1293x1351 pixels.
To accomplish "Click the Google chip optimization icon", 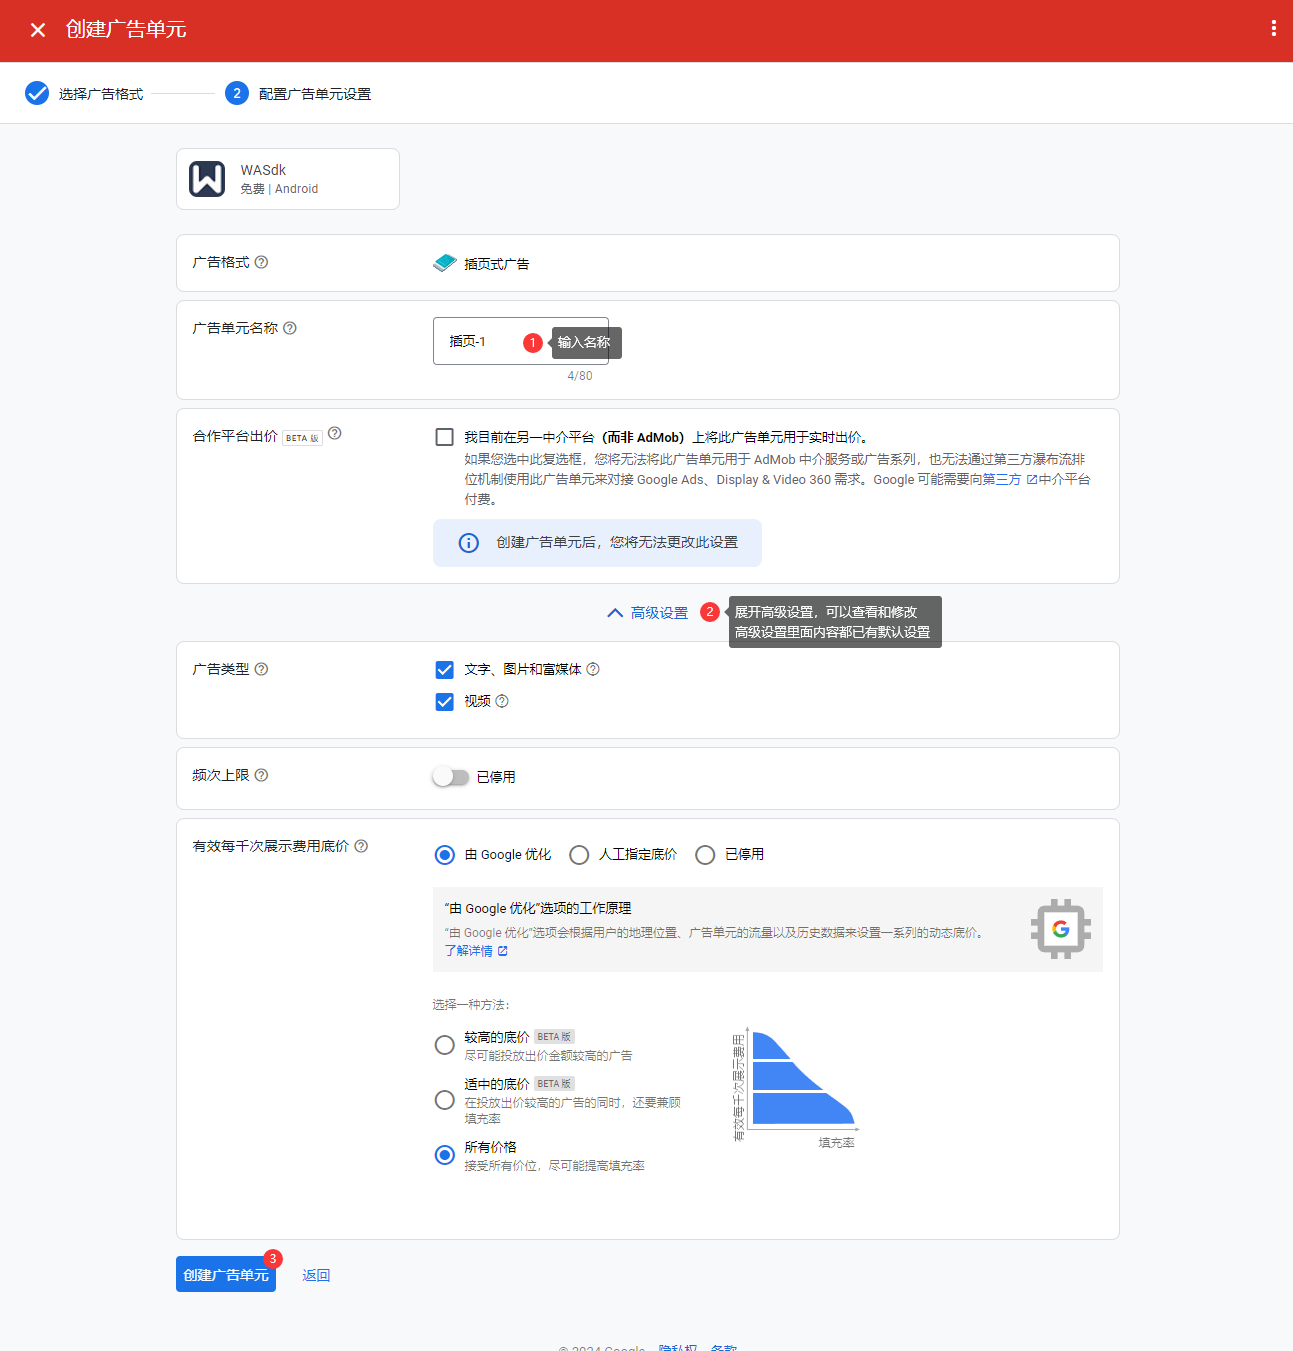I will [1061, 929].
